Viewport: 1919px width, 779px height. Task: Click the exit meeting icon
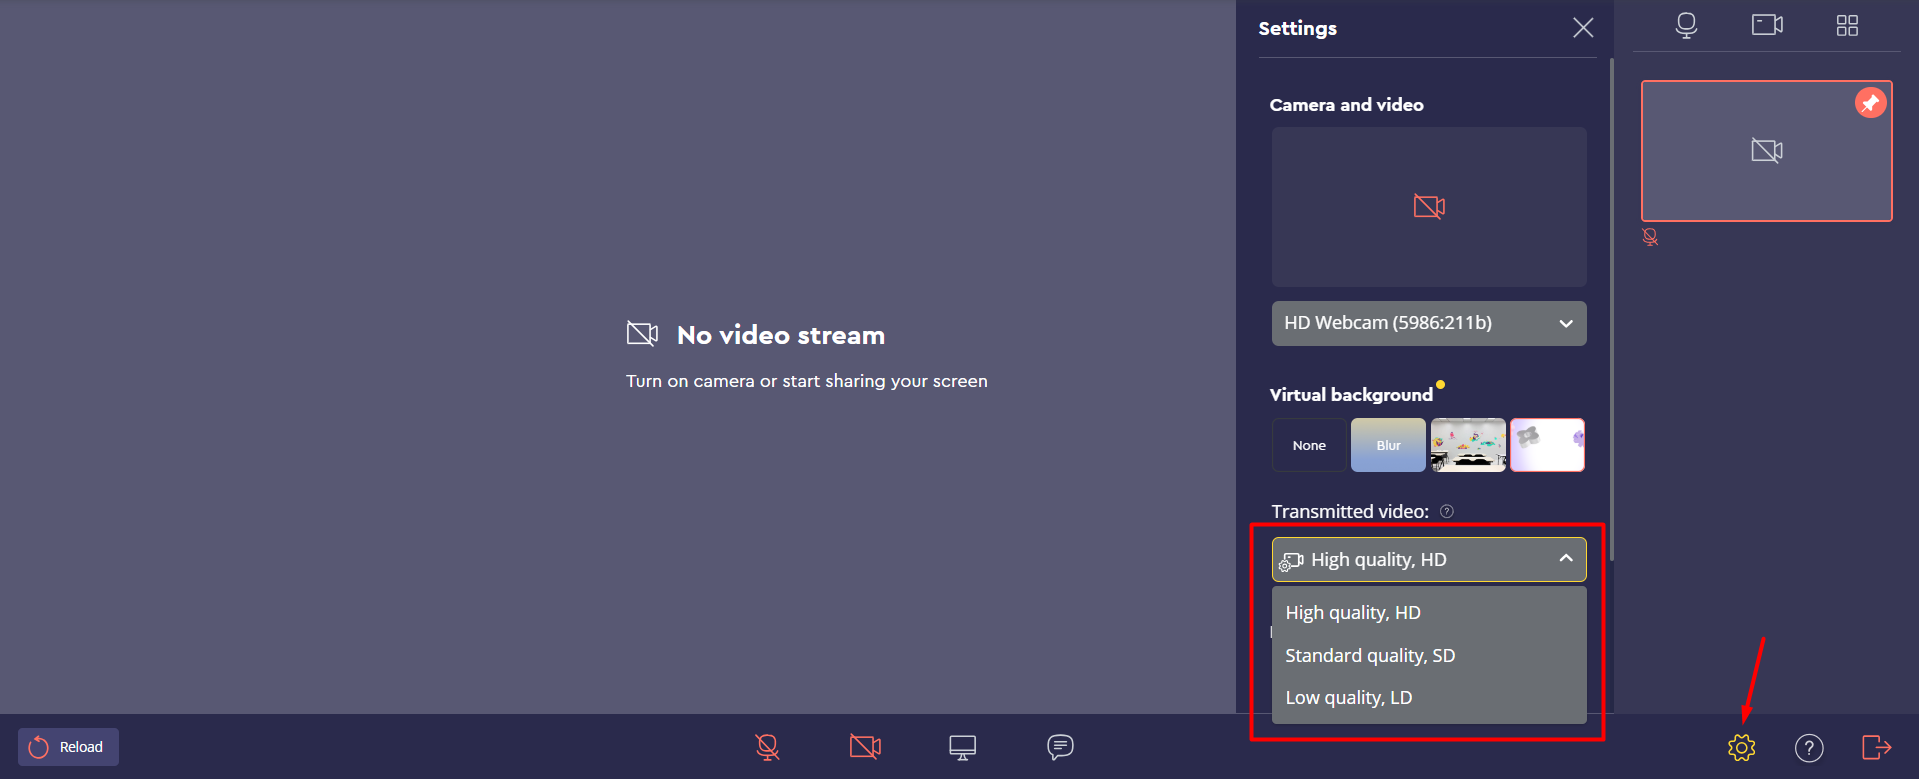pos(1876,747)
